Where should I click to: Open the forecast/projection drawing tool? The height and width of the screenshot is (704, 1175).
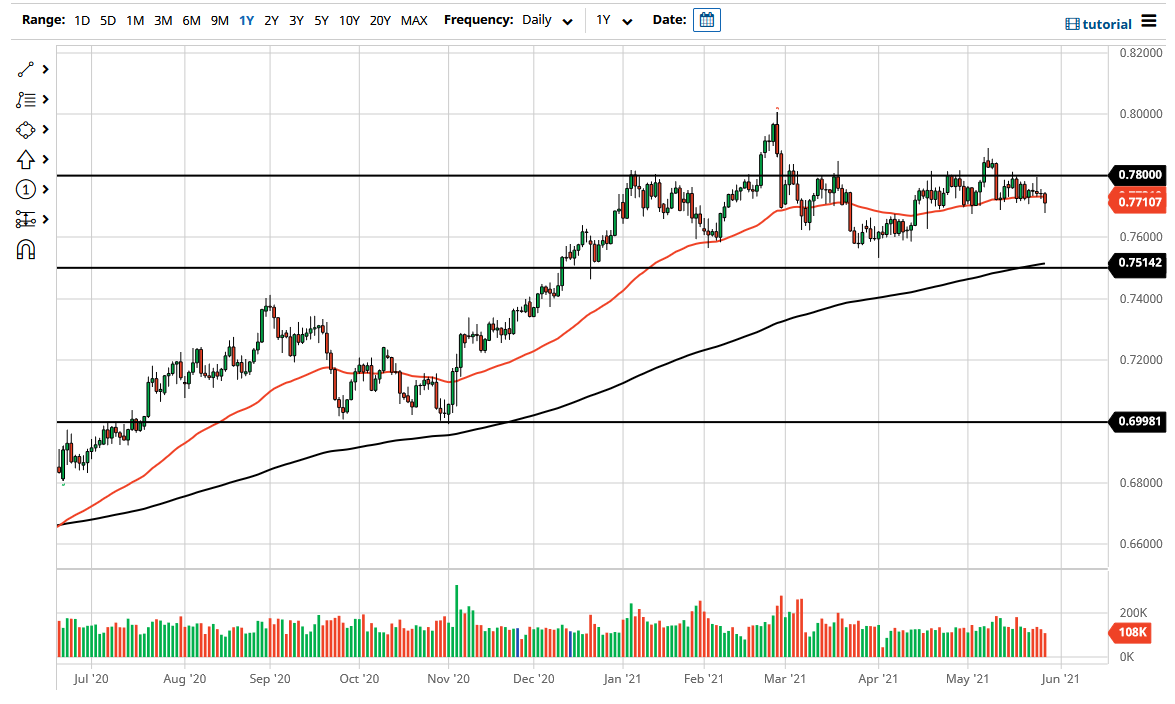tap(27, 219)
